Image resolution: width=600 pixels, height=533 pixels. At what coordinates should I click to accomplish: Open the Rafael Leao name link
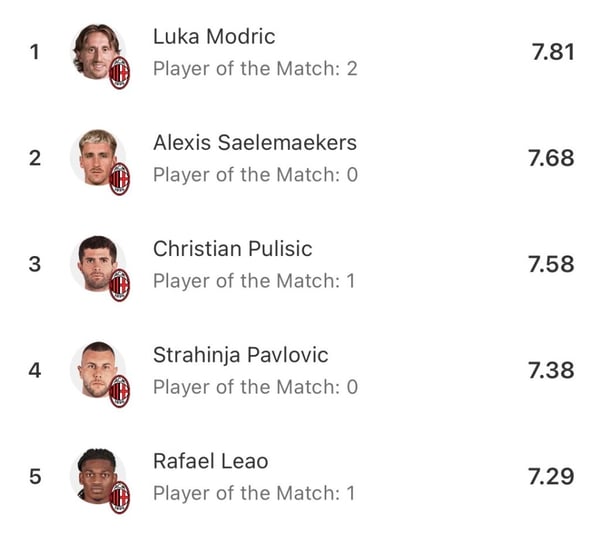(x=210, y=461)
